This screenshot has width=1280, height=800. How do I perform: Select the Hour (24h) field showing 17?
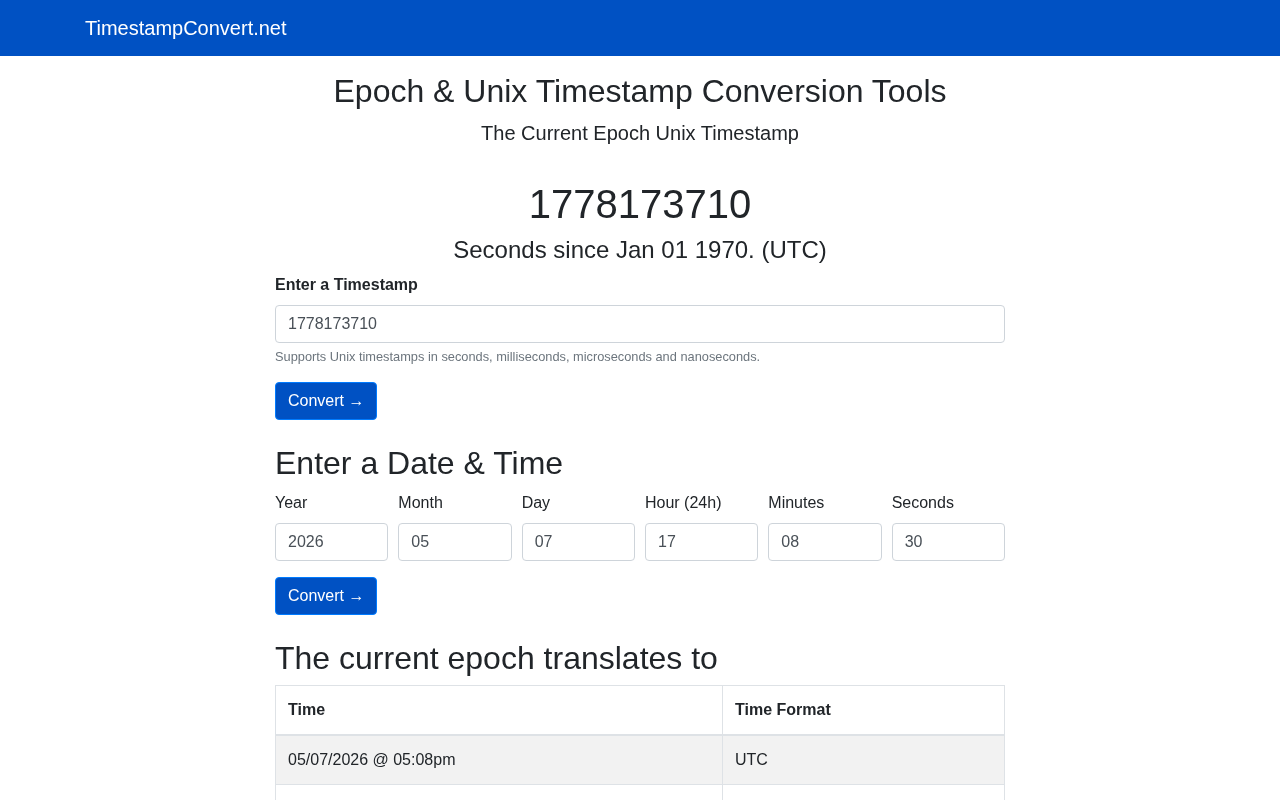click(x=701, y=542)
